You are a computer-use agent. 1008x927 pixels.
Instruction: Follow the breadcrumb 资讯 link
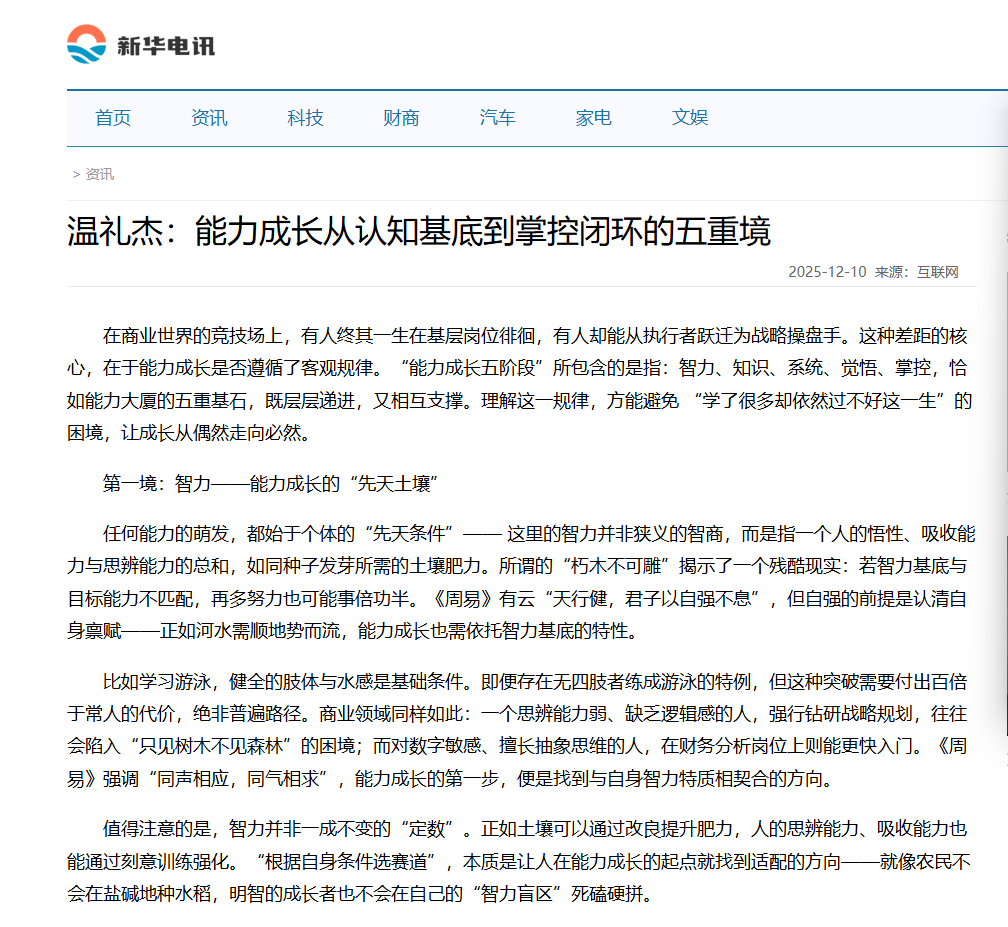tap(99, 174)
